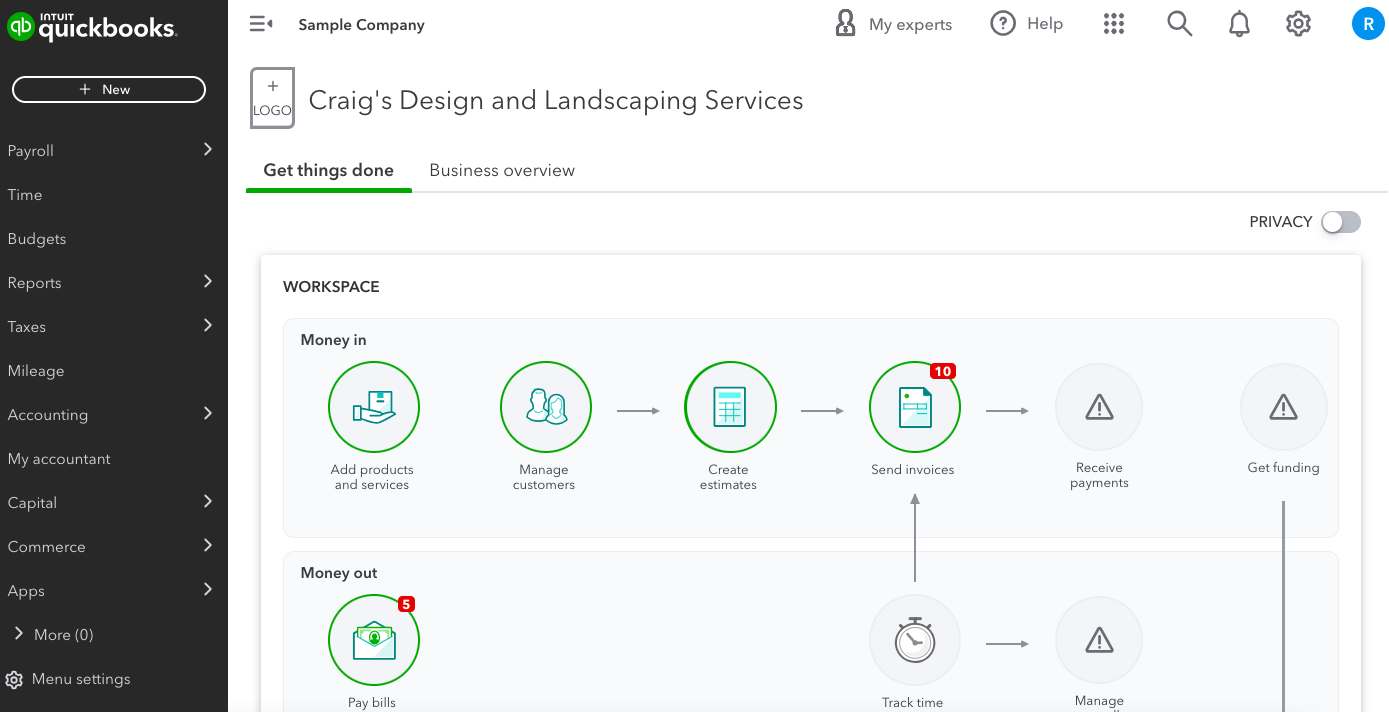Open My accountant in sidebar
1389x712 pixels.
(x=59, y=459)
